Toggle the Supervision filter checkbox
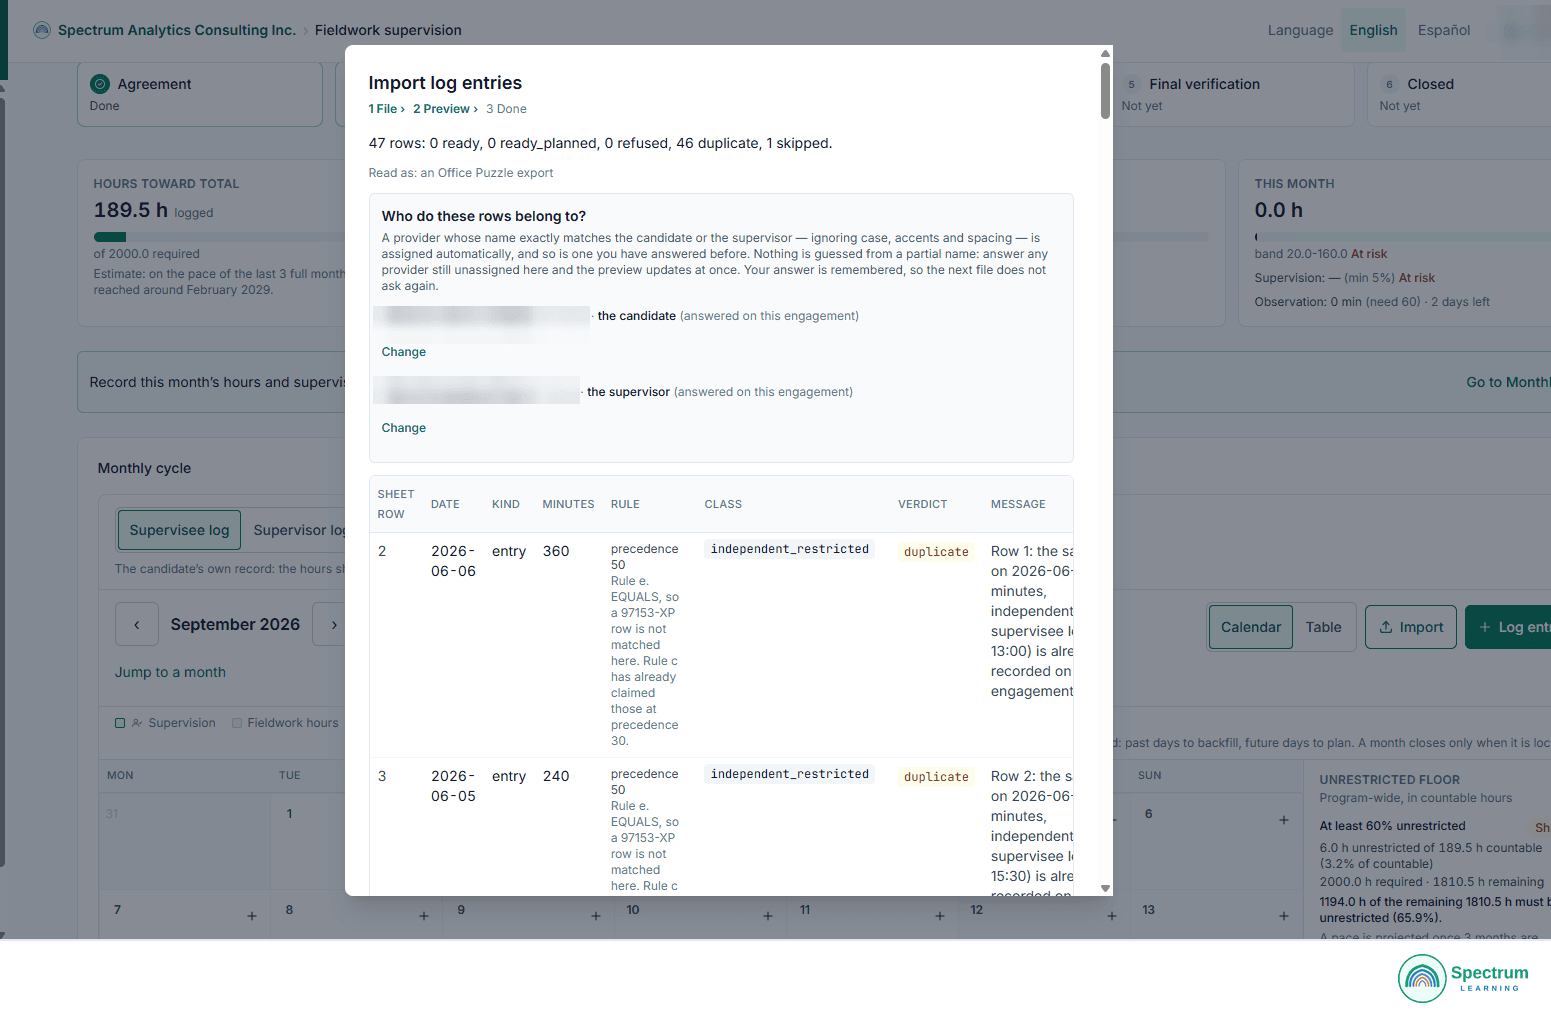 (120, 723)
